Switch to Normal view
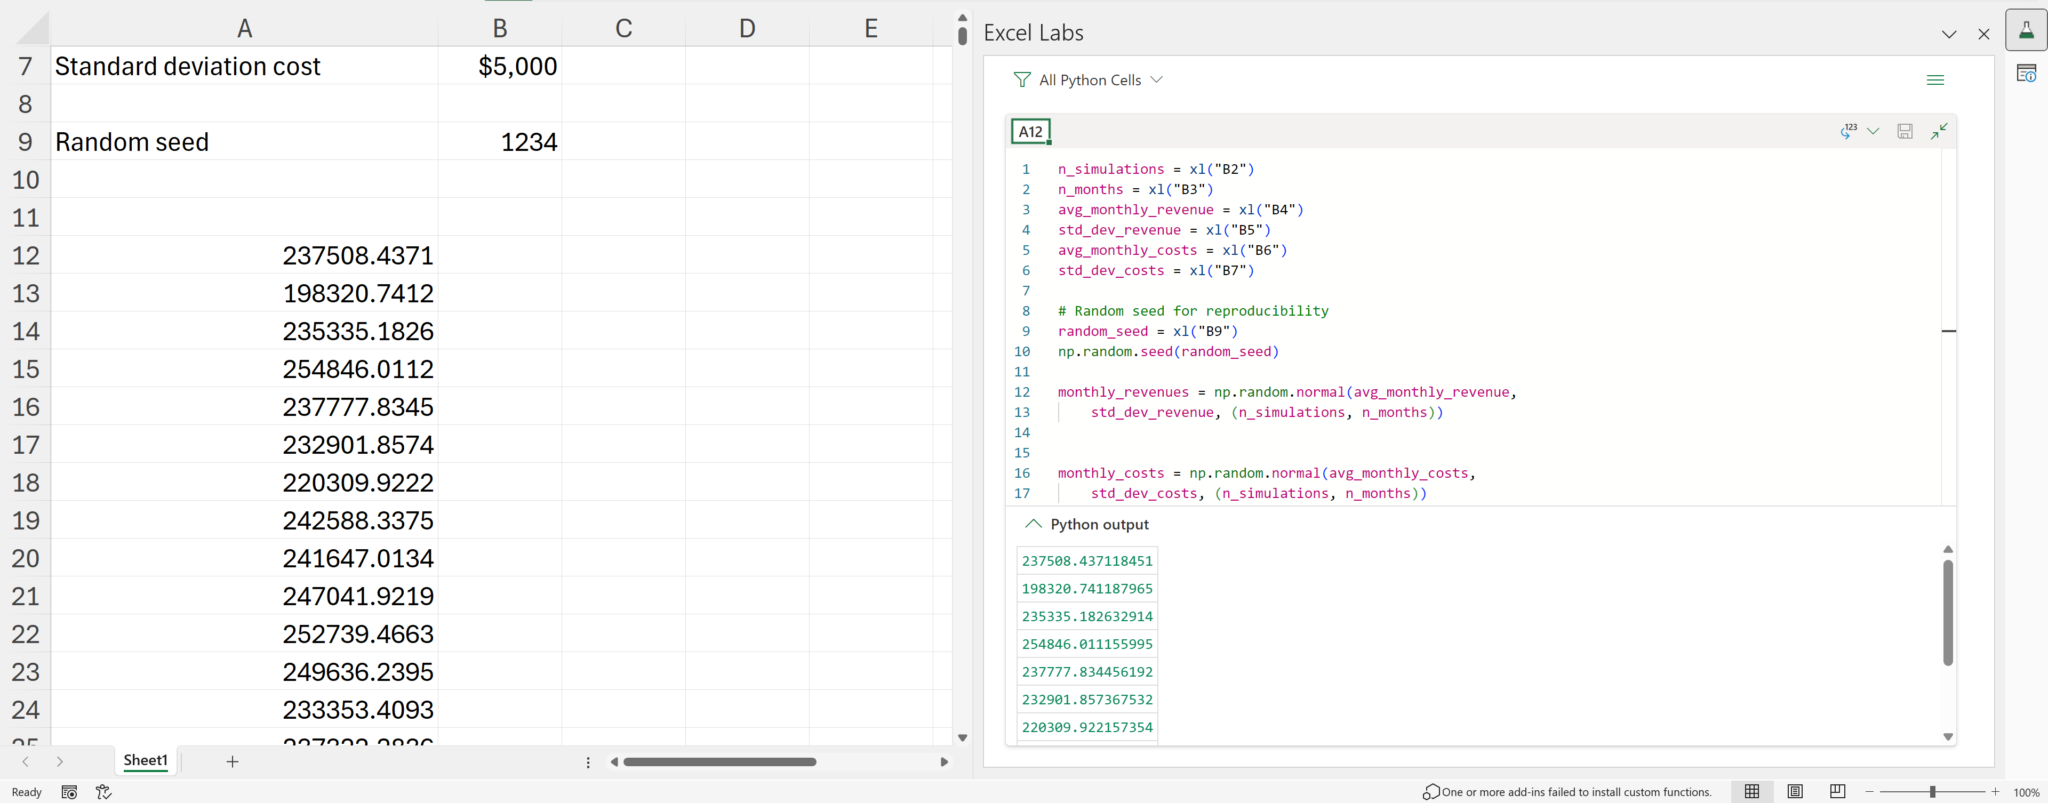The width and height of the screenshot is (2048, 803). [1752, 792]
